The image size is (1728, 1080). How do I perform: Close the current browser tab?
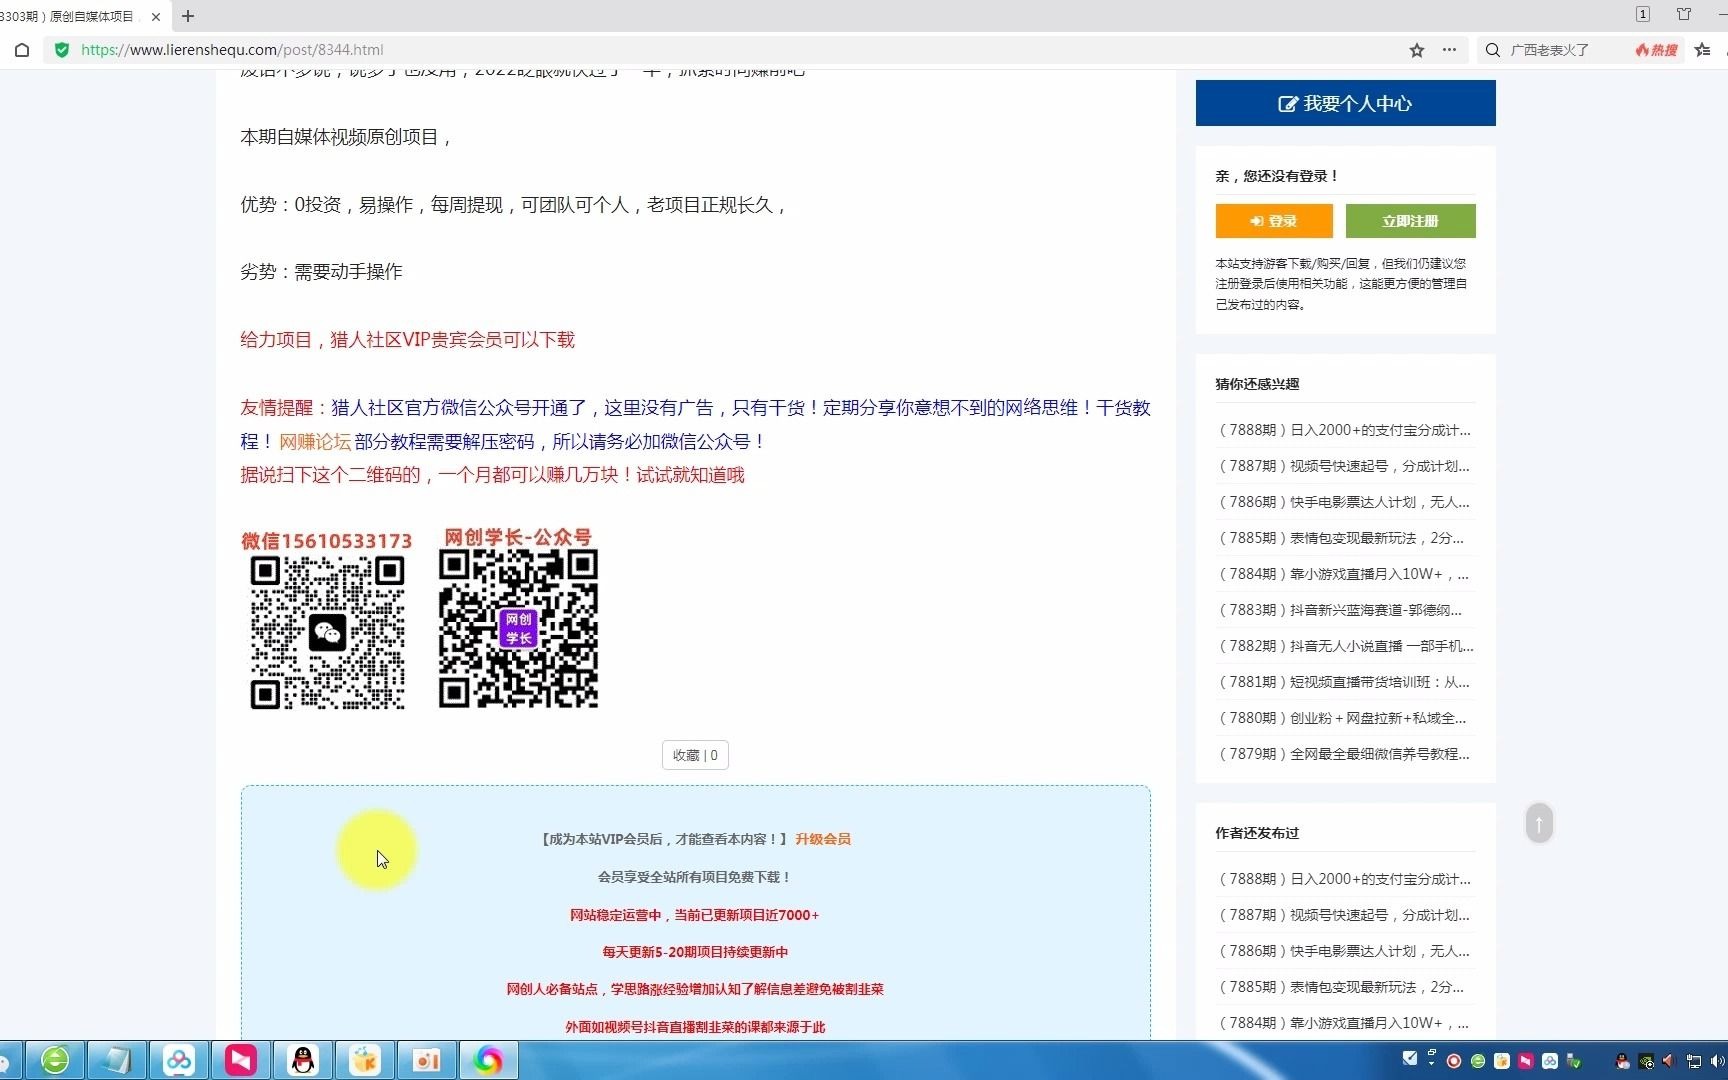(156, 17)
